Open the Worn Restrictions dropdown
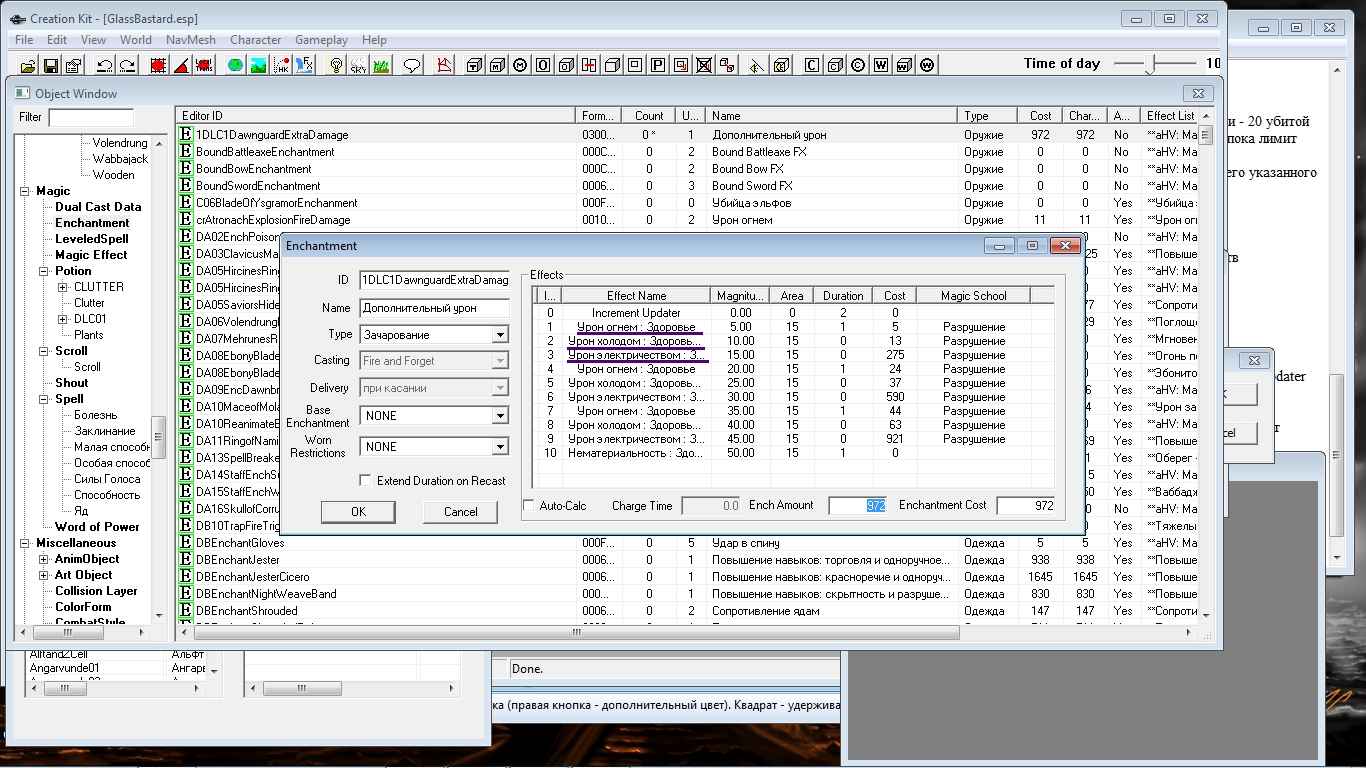The image size is (1366, 768). pos(500,447)
